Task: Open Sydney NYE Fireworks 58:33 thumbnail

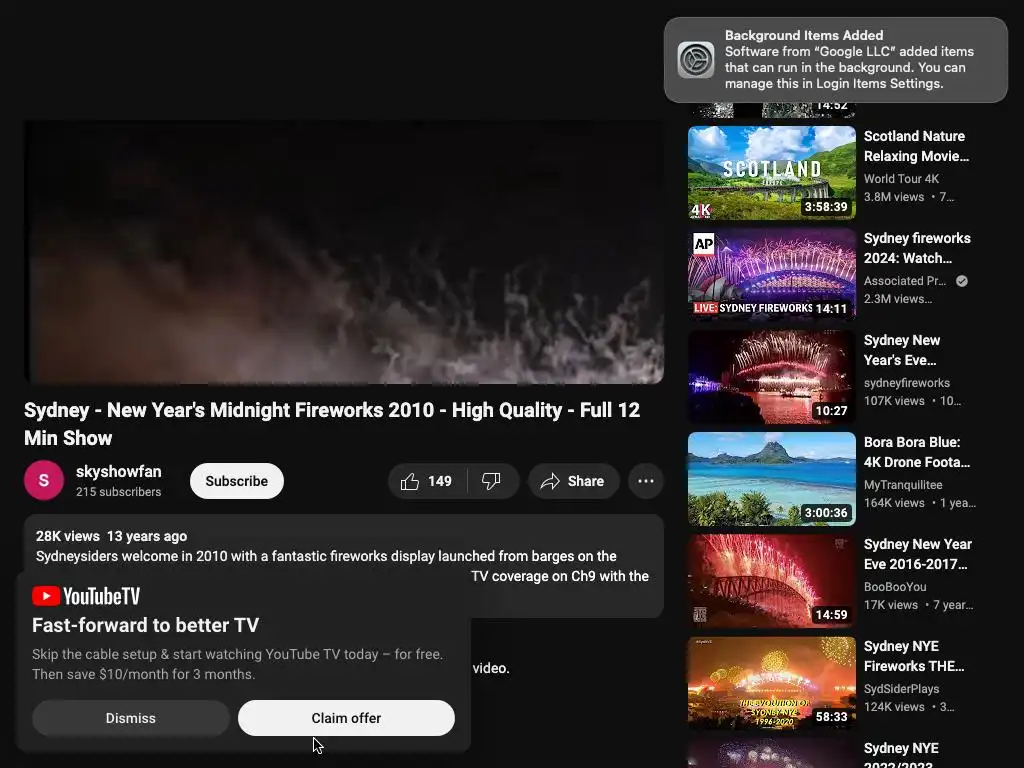Action: point(771,683)
